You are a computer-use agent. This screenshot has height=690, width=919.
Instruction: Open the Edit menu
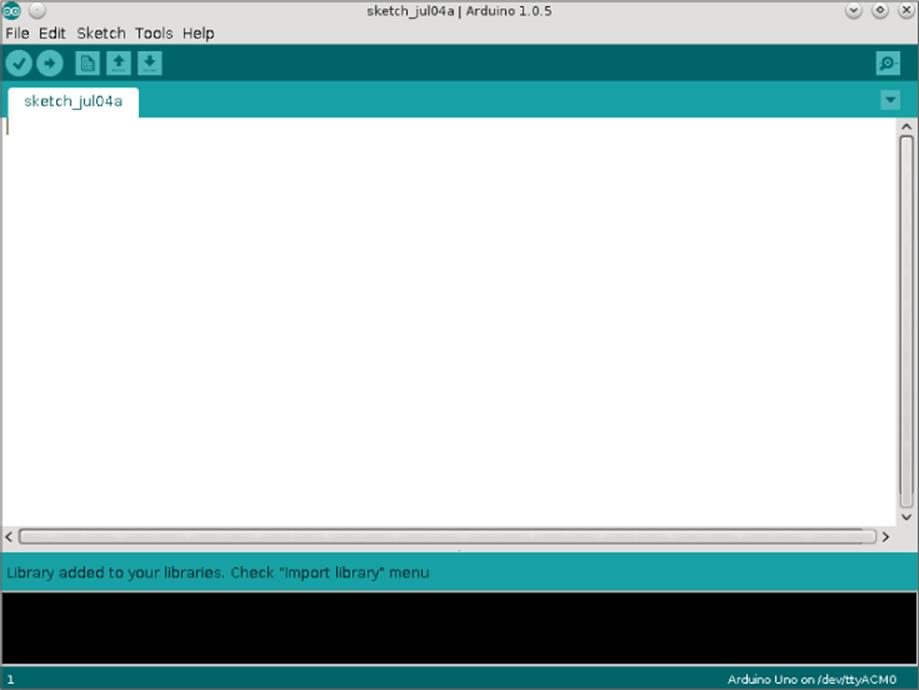52,33
